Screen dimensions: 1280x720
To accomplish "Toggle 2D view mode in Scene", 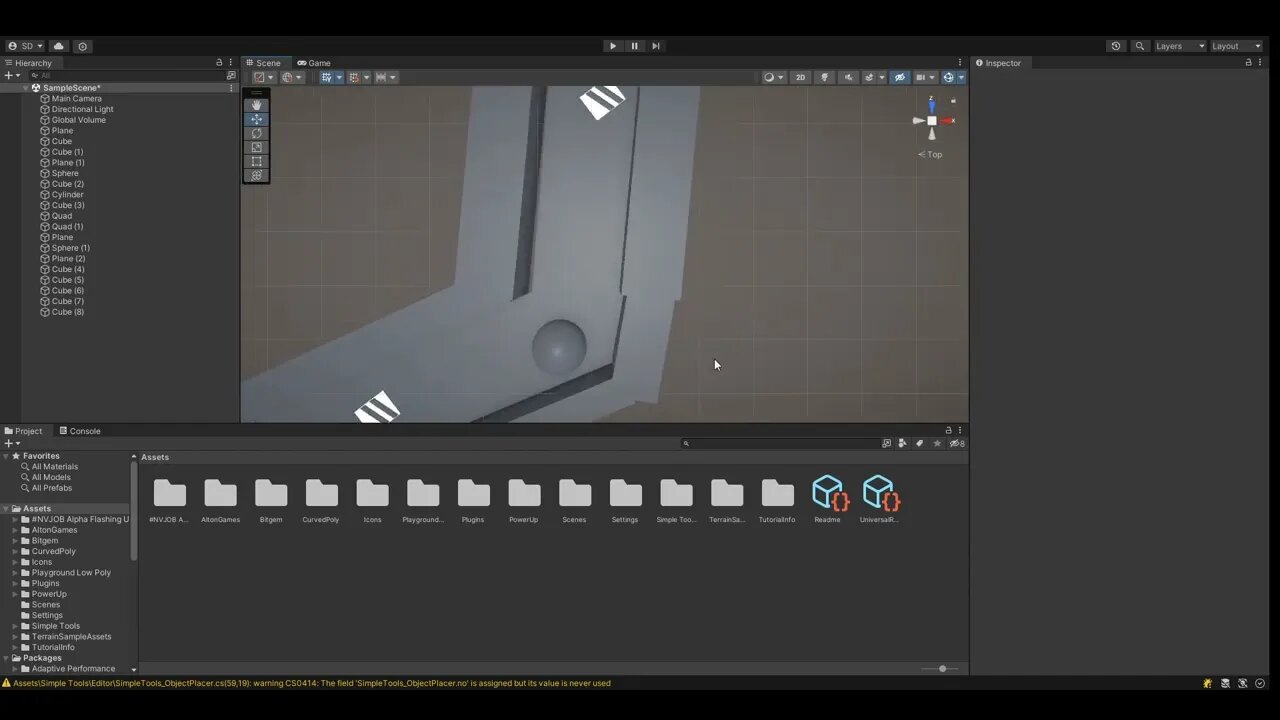I will pos(800,77).
